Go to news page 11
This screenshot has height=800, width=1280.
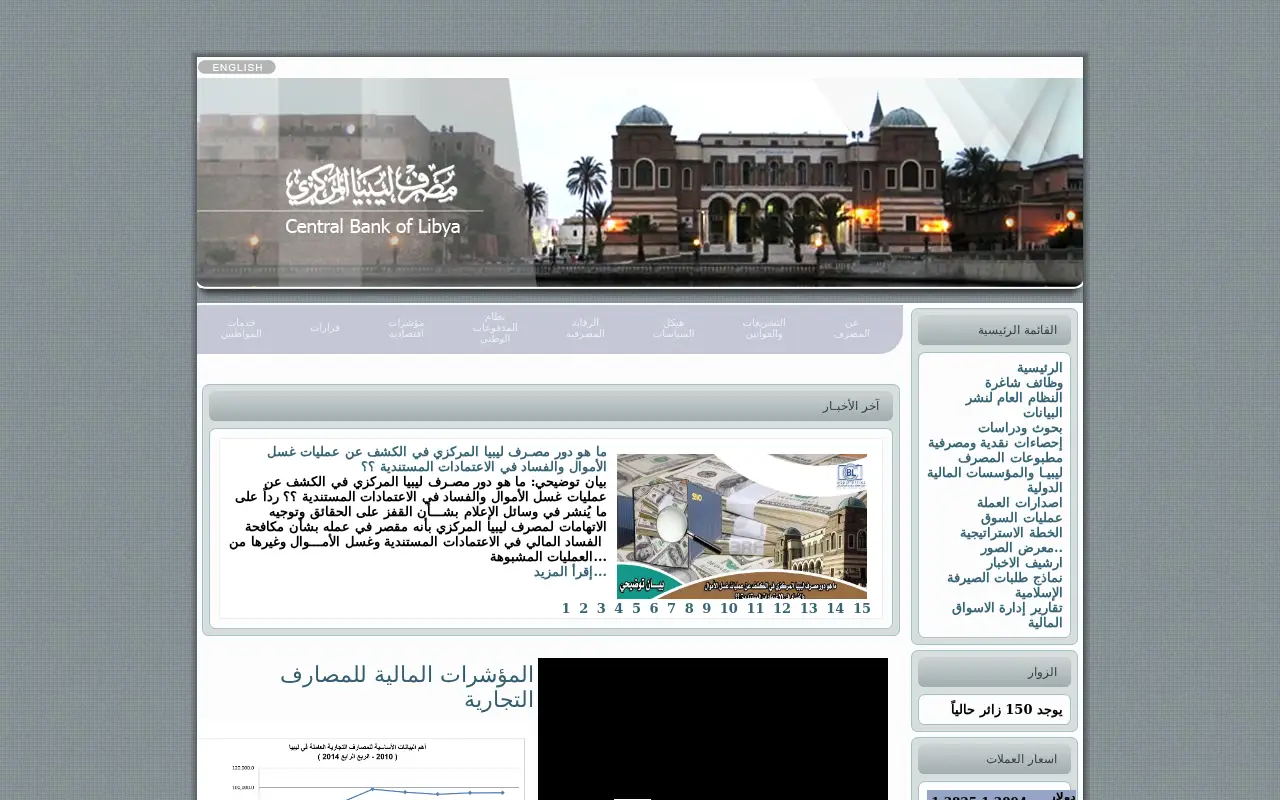(756, 608)
